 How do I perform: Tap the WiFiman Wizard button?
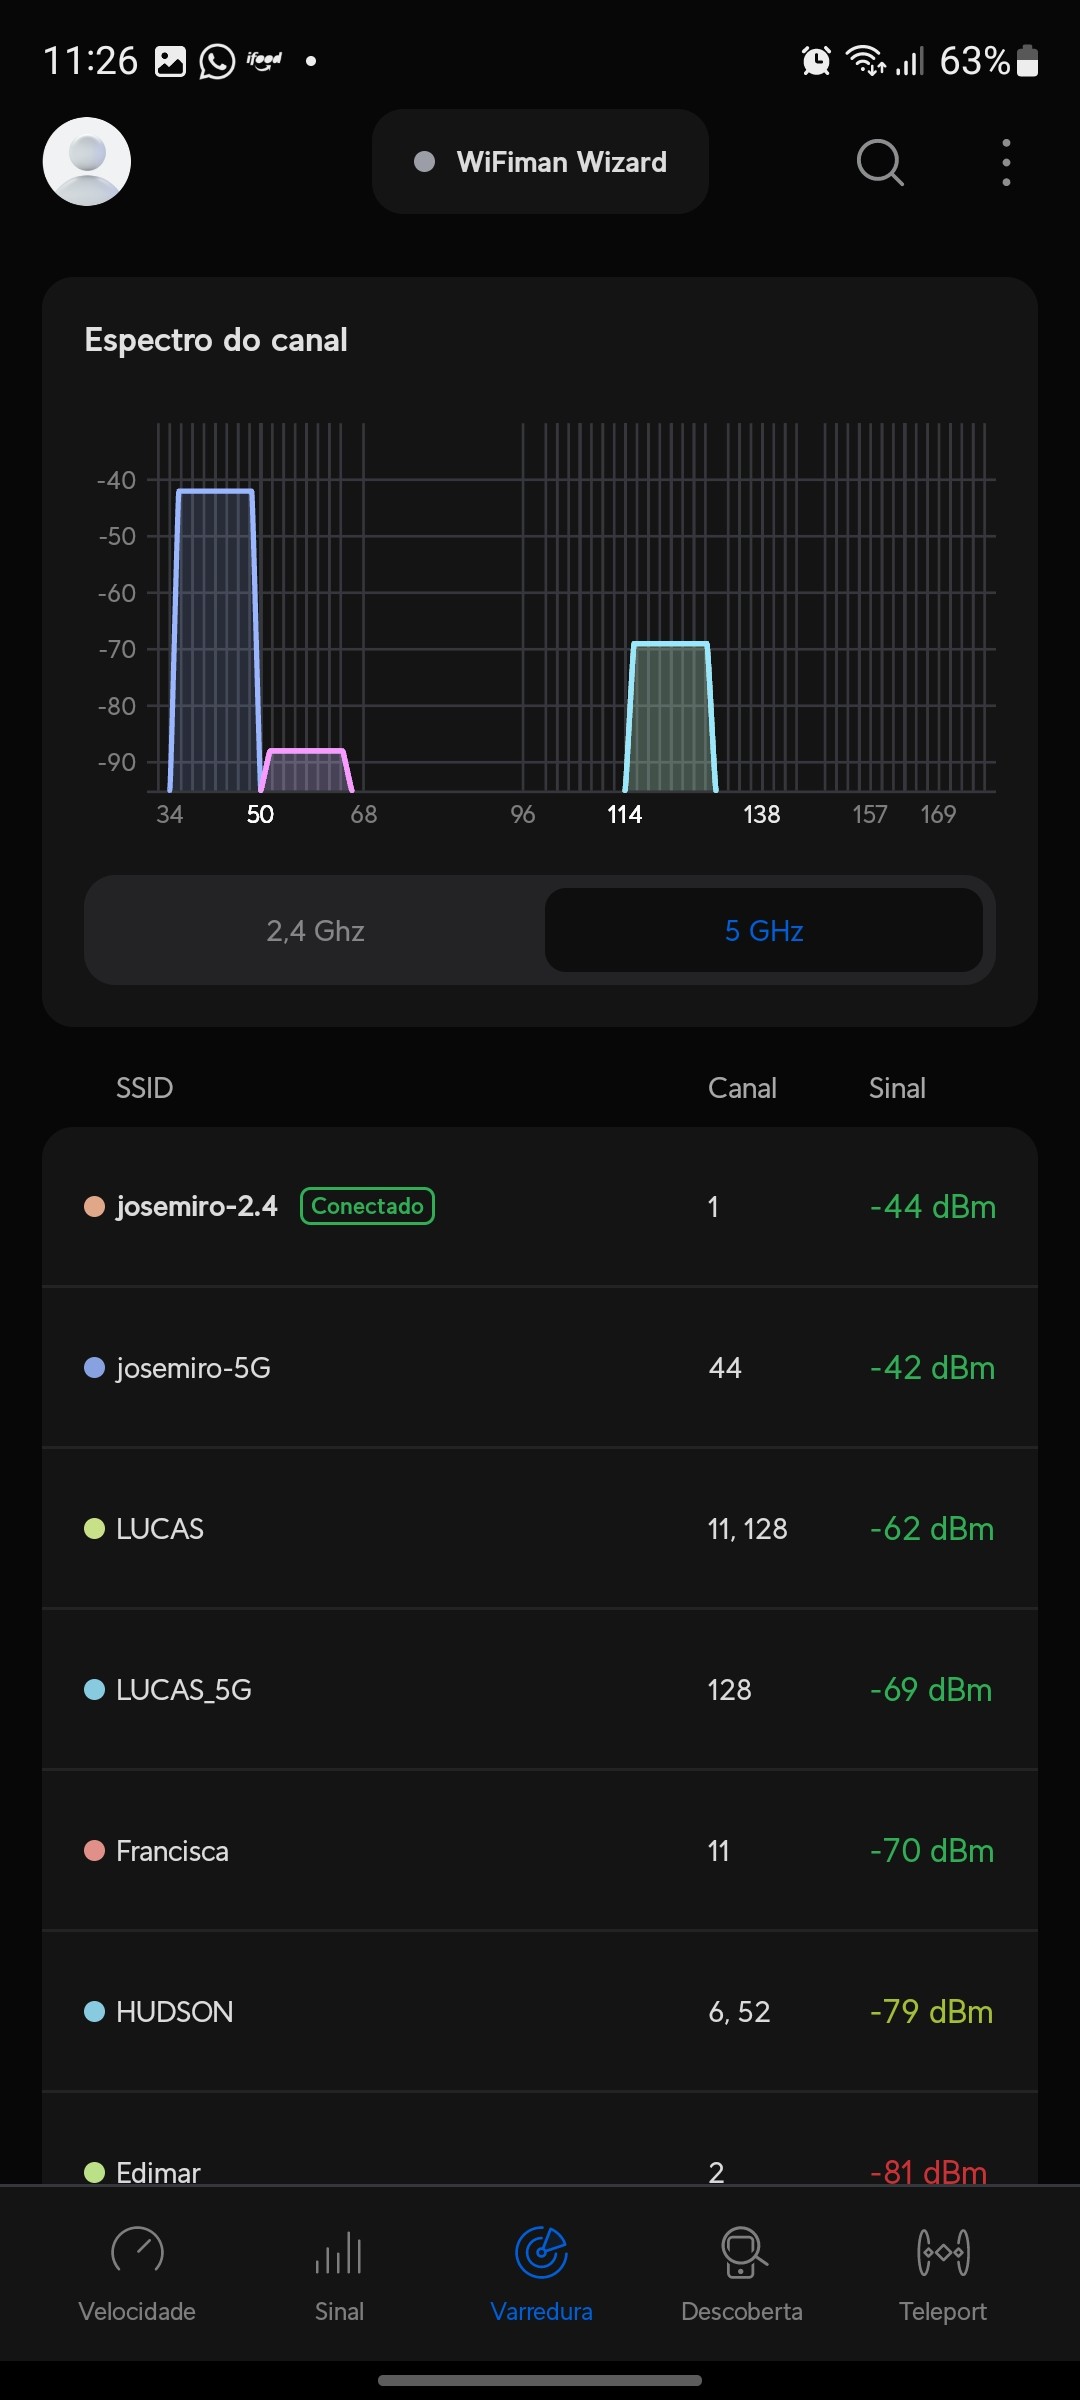(x=540, y=162)
